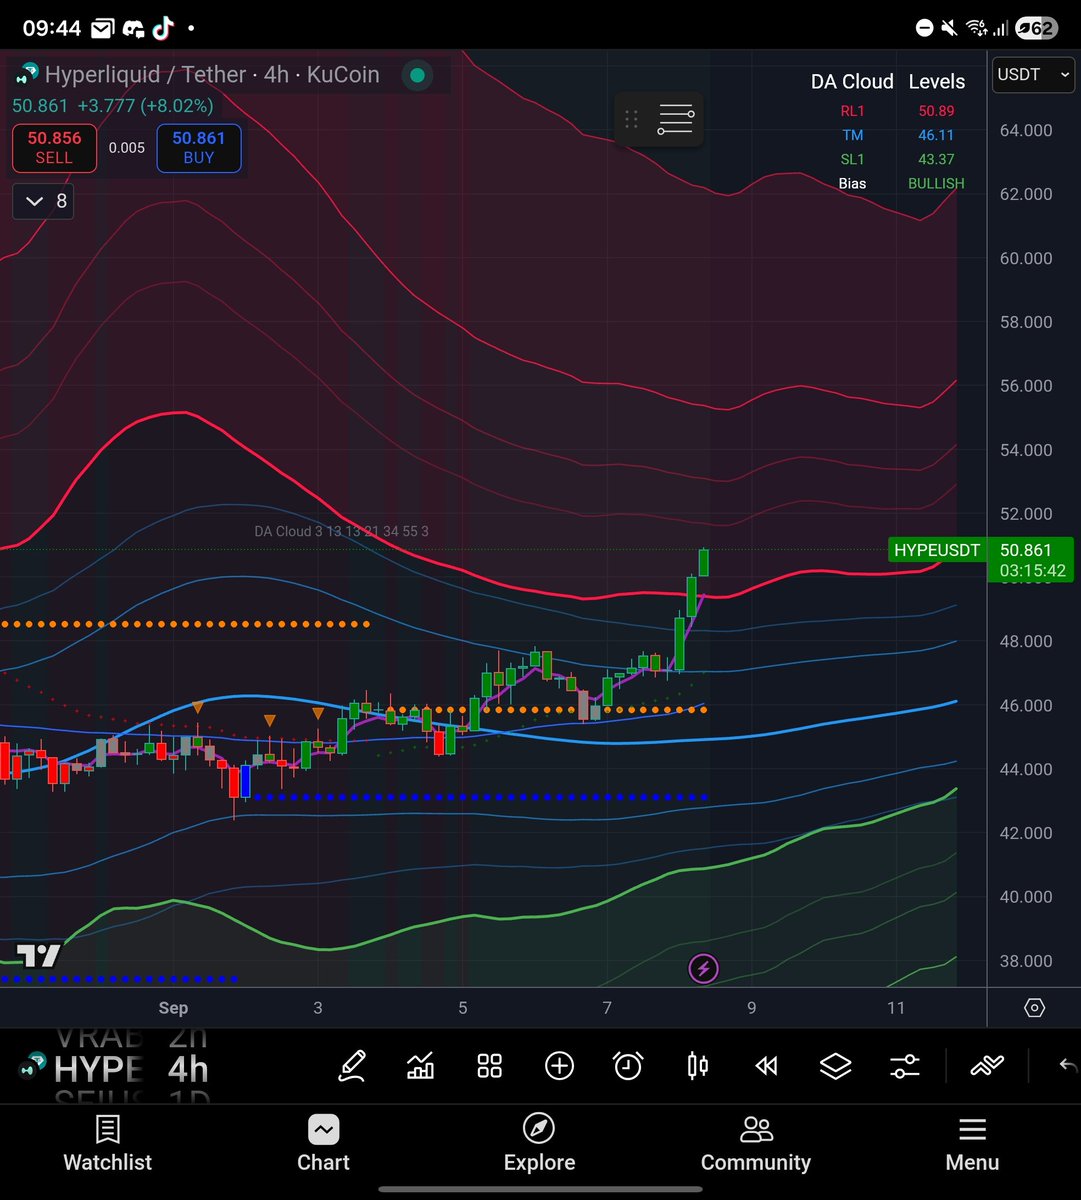Tap the blue candle at the swing low

point(246,782)
